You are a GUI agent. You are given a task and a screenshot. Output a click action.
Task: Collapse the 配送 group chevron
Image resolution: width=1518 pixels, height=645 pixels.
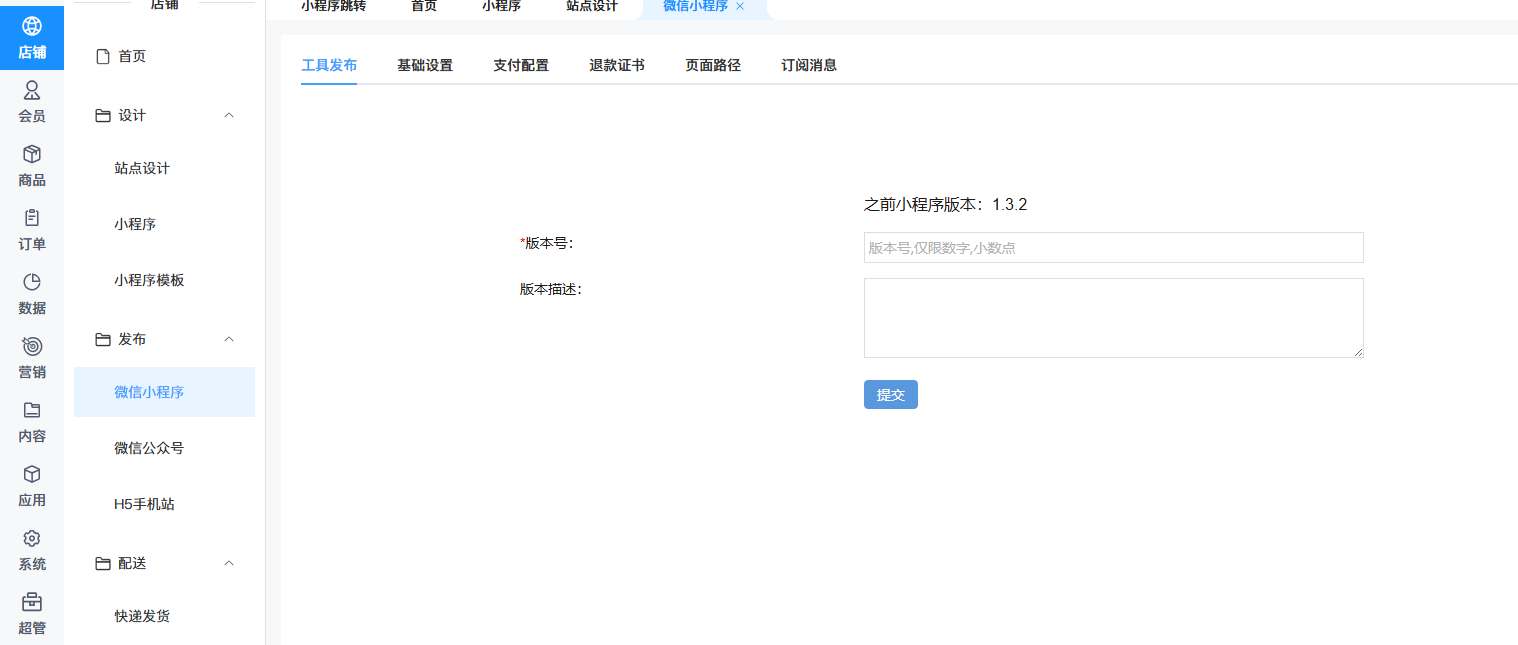pyautogui.click(x=229, y=564)
